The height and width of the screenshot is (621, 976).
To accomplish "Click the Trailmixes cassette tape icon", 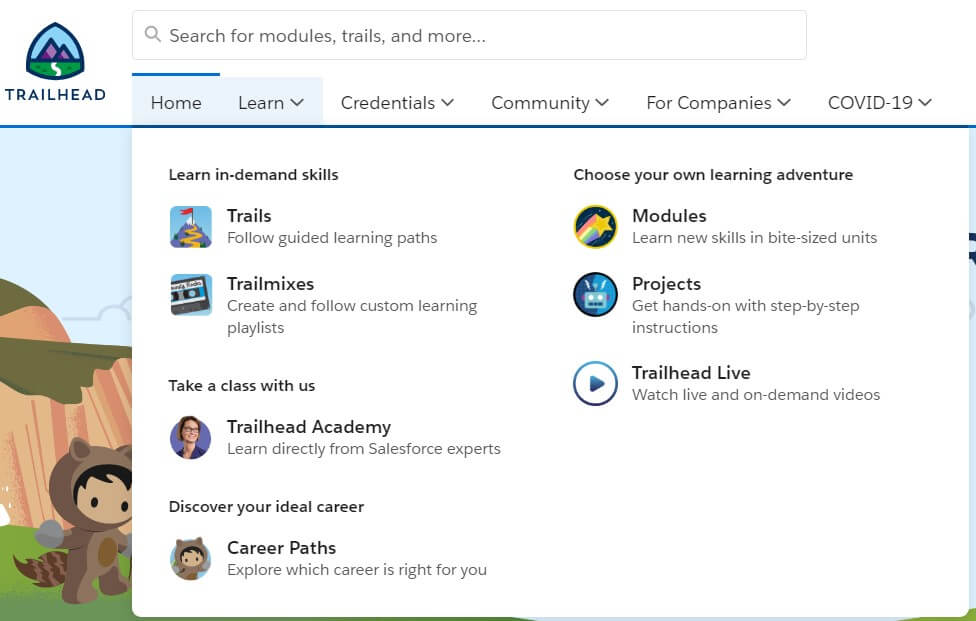I will [190, 295].
